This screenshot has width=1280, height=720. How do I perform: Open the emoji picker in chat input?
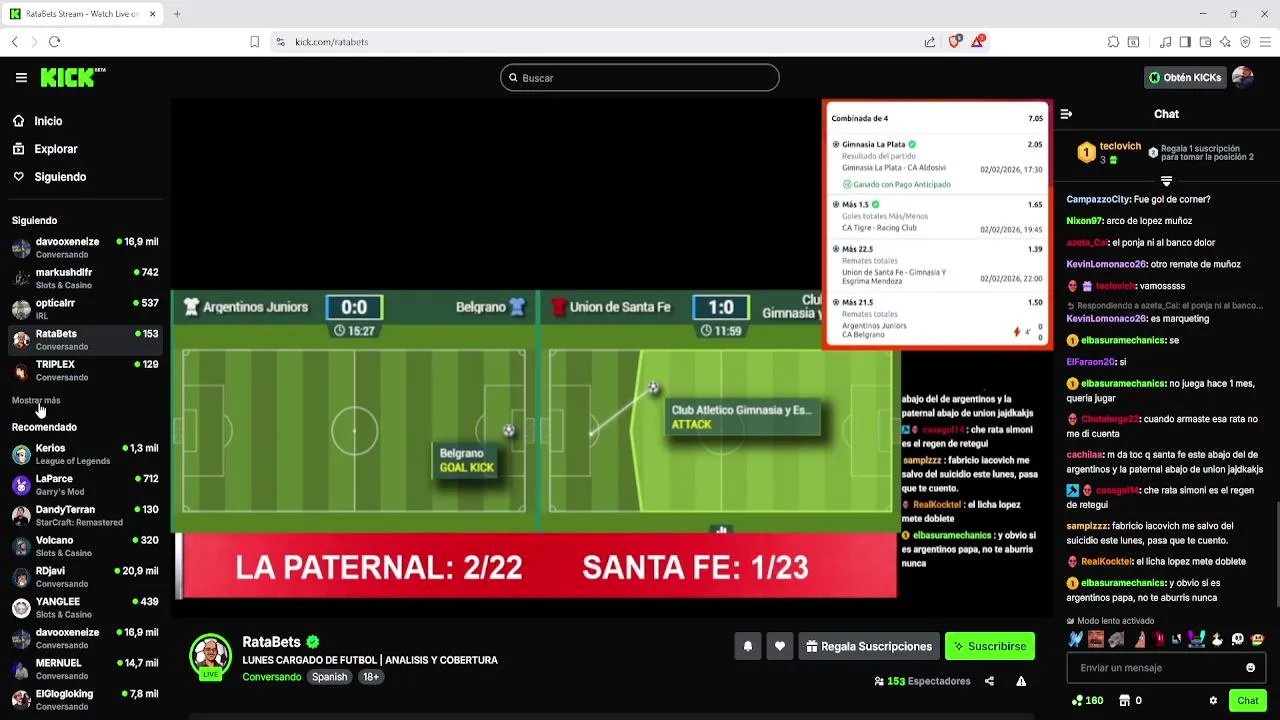[1250, 668]
